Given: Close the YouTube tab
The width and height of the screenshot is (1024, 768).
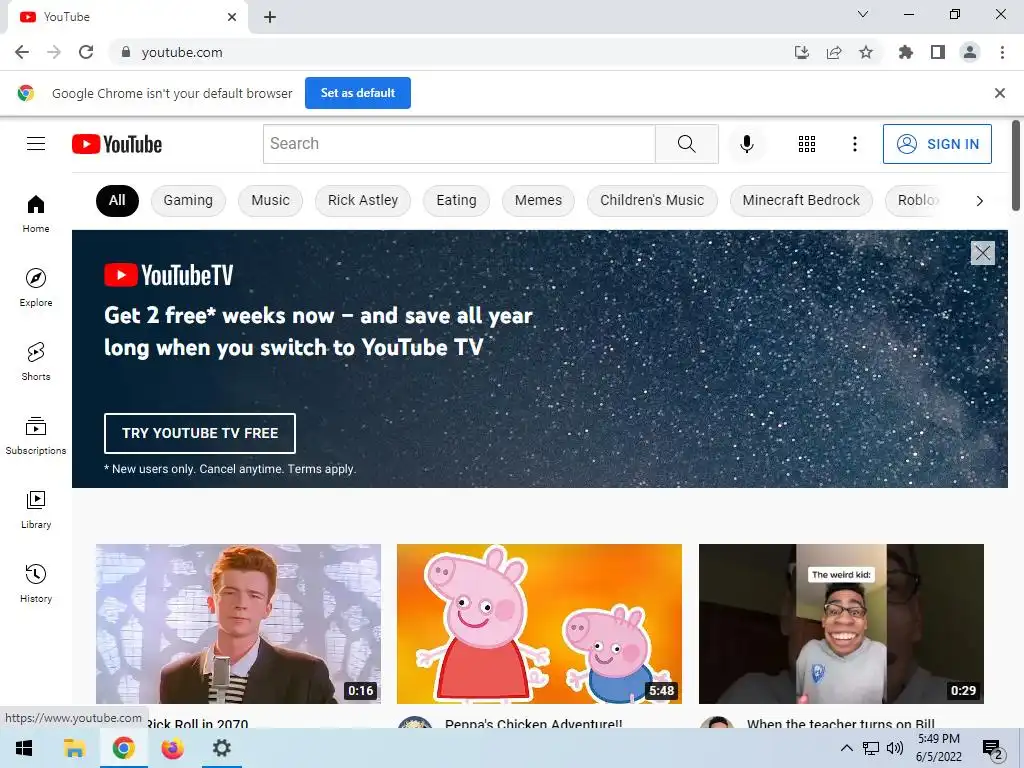Looking at the screenshot, I should 232,17.
